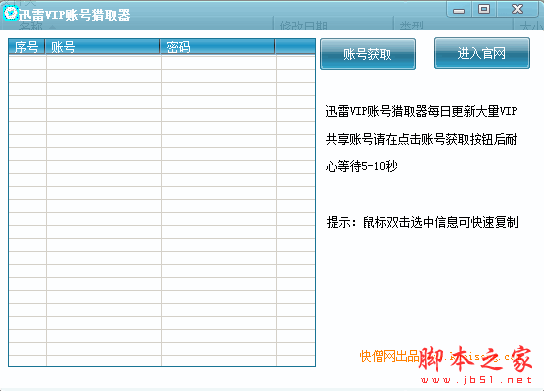Open the official site via 进入官网

(482, 53)
